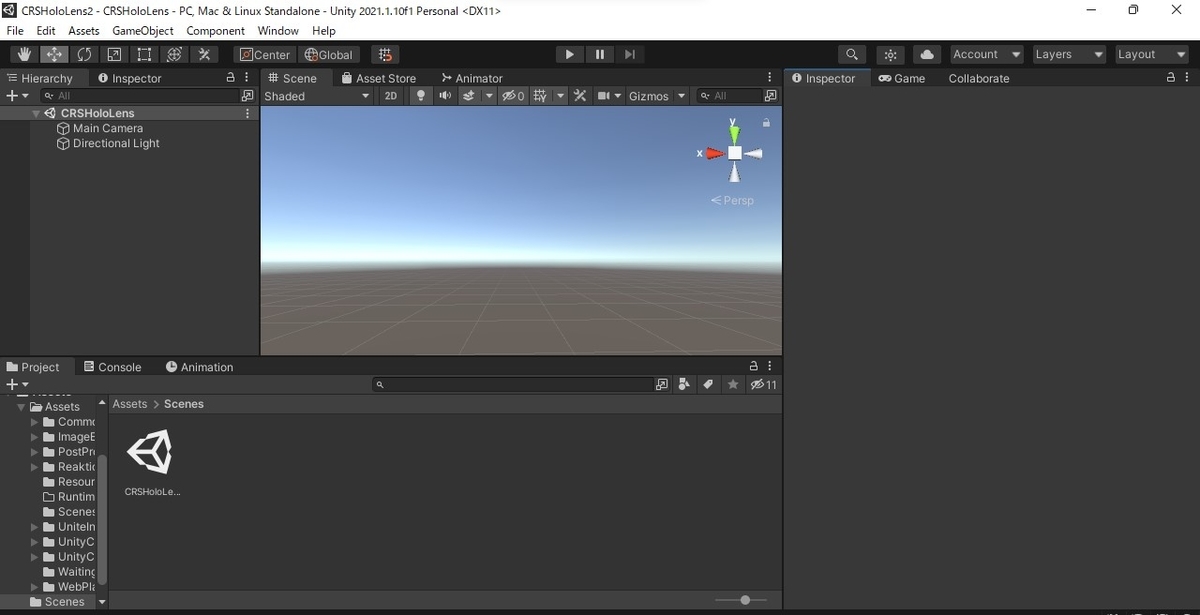Image resolution: width=1200 pixels, height=615 pixels.
Task: Toggle the Scene gizmo rotation lock
Action: (x=766, y=123)
